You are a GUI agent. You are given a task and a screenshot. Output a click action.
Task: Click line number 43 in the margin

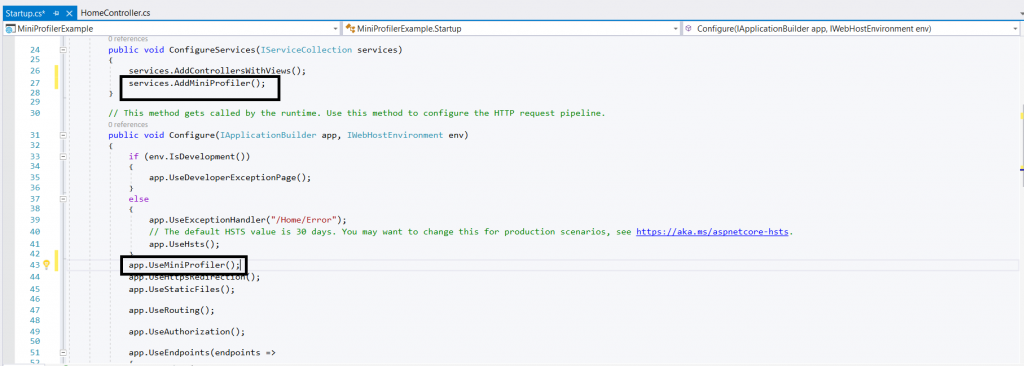pos(35,265)
